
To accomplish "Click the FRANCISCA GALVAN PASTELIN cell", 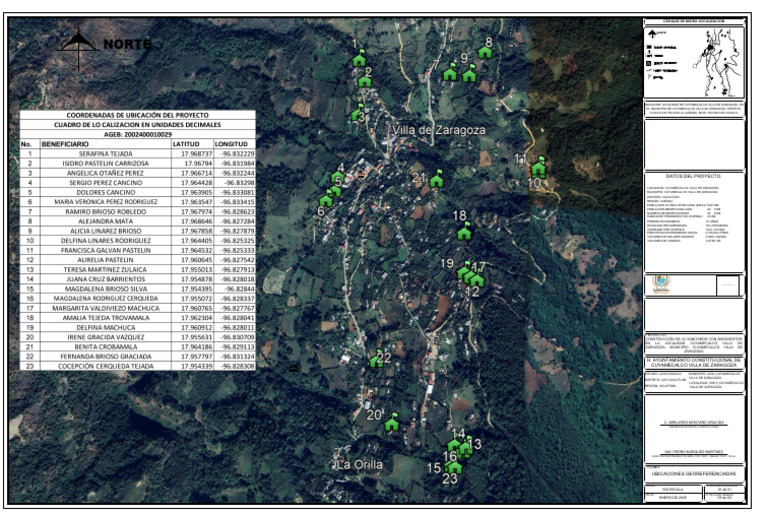I will point(106,250).
